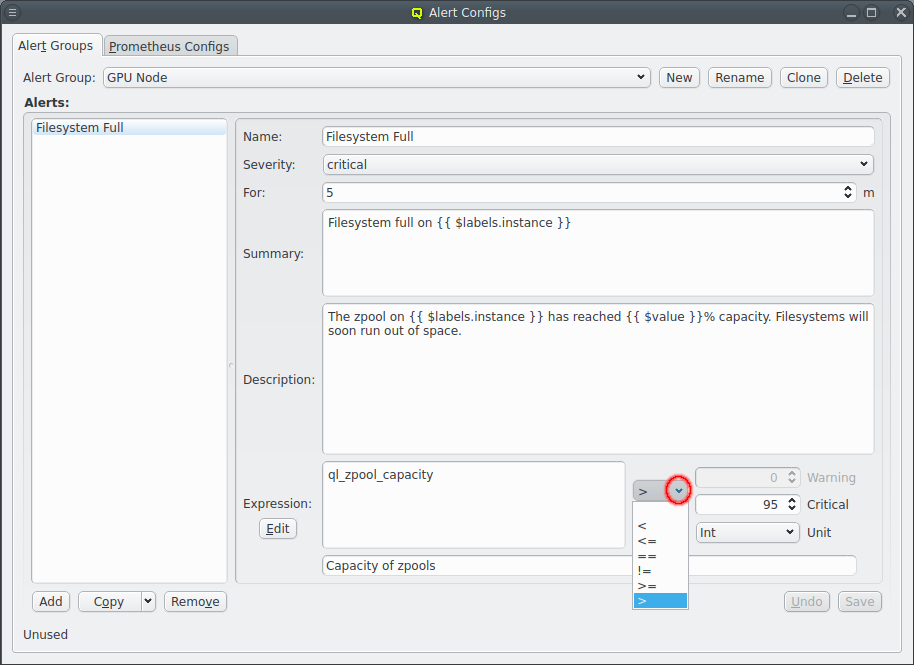Close the Alert Configs window
The height and width of the screenshot is (665, 914).
901,12
